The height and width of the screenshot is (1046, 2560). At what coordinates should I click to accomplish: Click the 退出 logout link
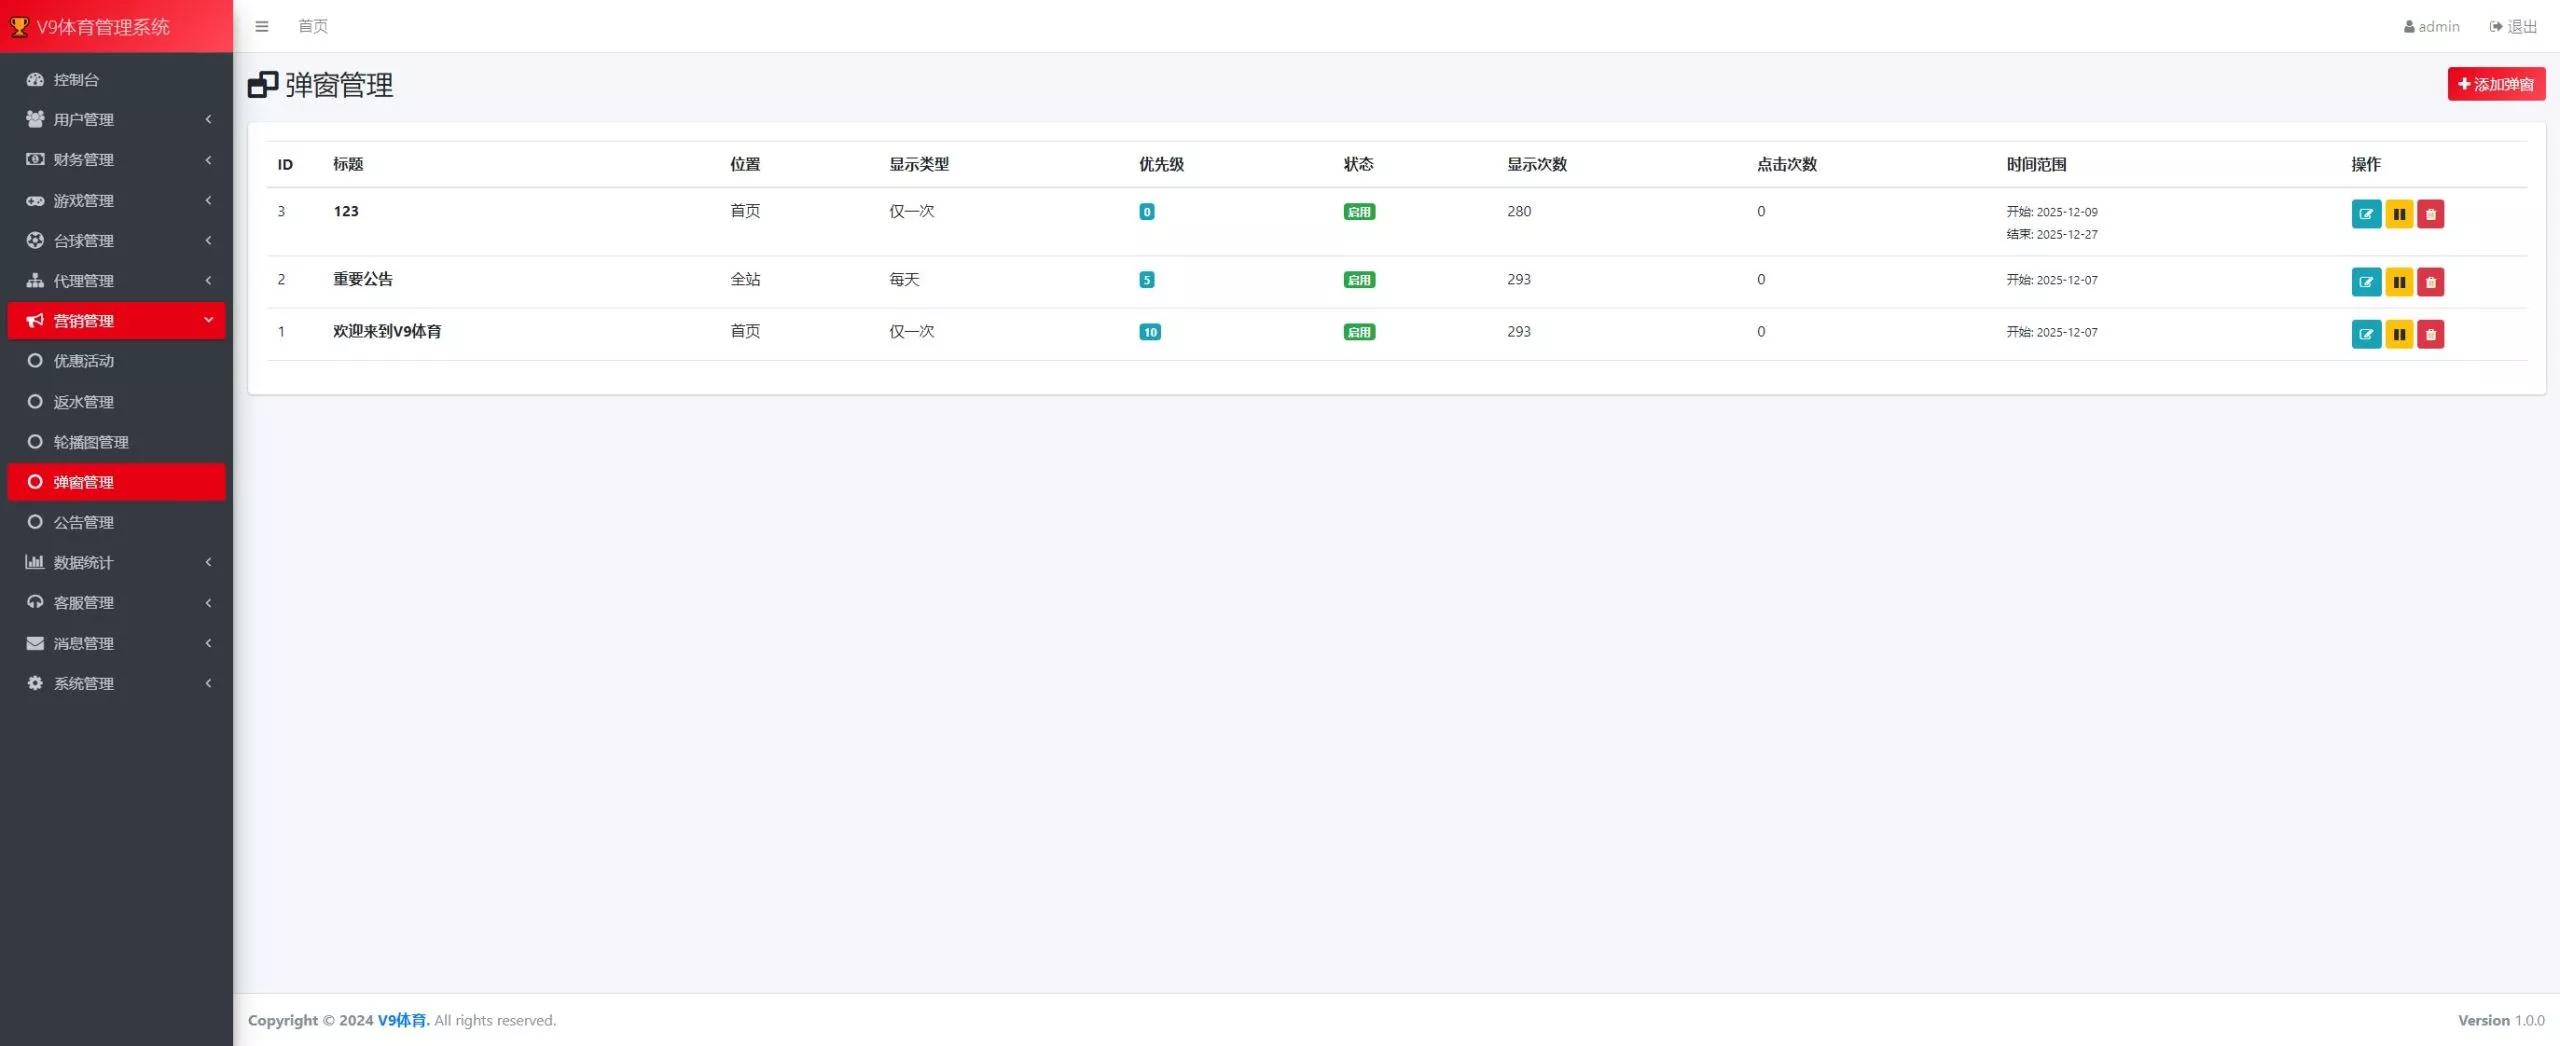(2513, 26)
